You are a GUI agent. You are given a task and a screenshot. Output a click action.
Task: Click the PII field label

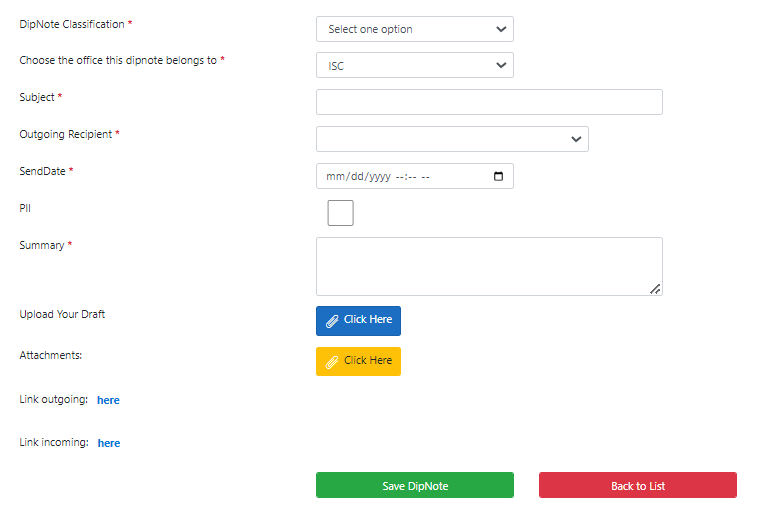(x=25, y=208)
